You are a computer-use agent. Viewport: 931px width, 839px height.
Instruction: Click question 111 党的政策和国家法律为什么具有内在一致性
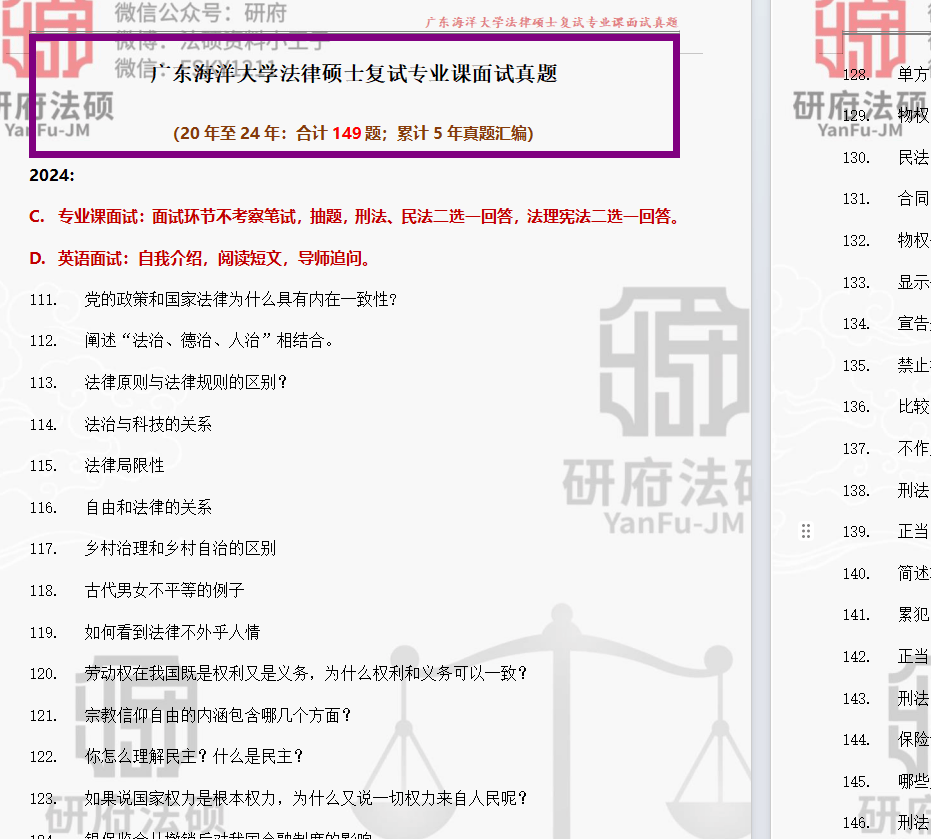(x=214, y=299)
